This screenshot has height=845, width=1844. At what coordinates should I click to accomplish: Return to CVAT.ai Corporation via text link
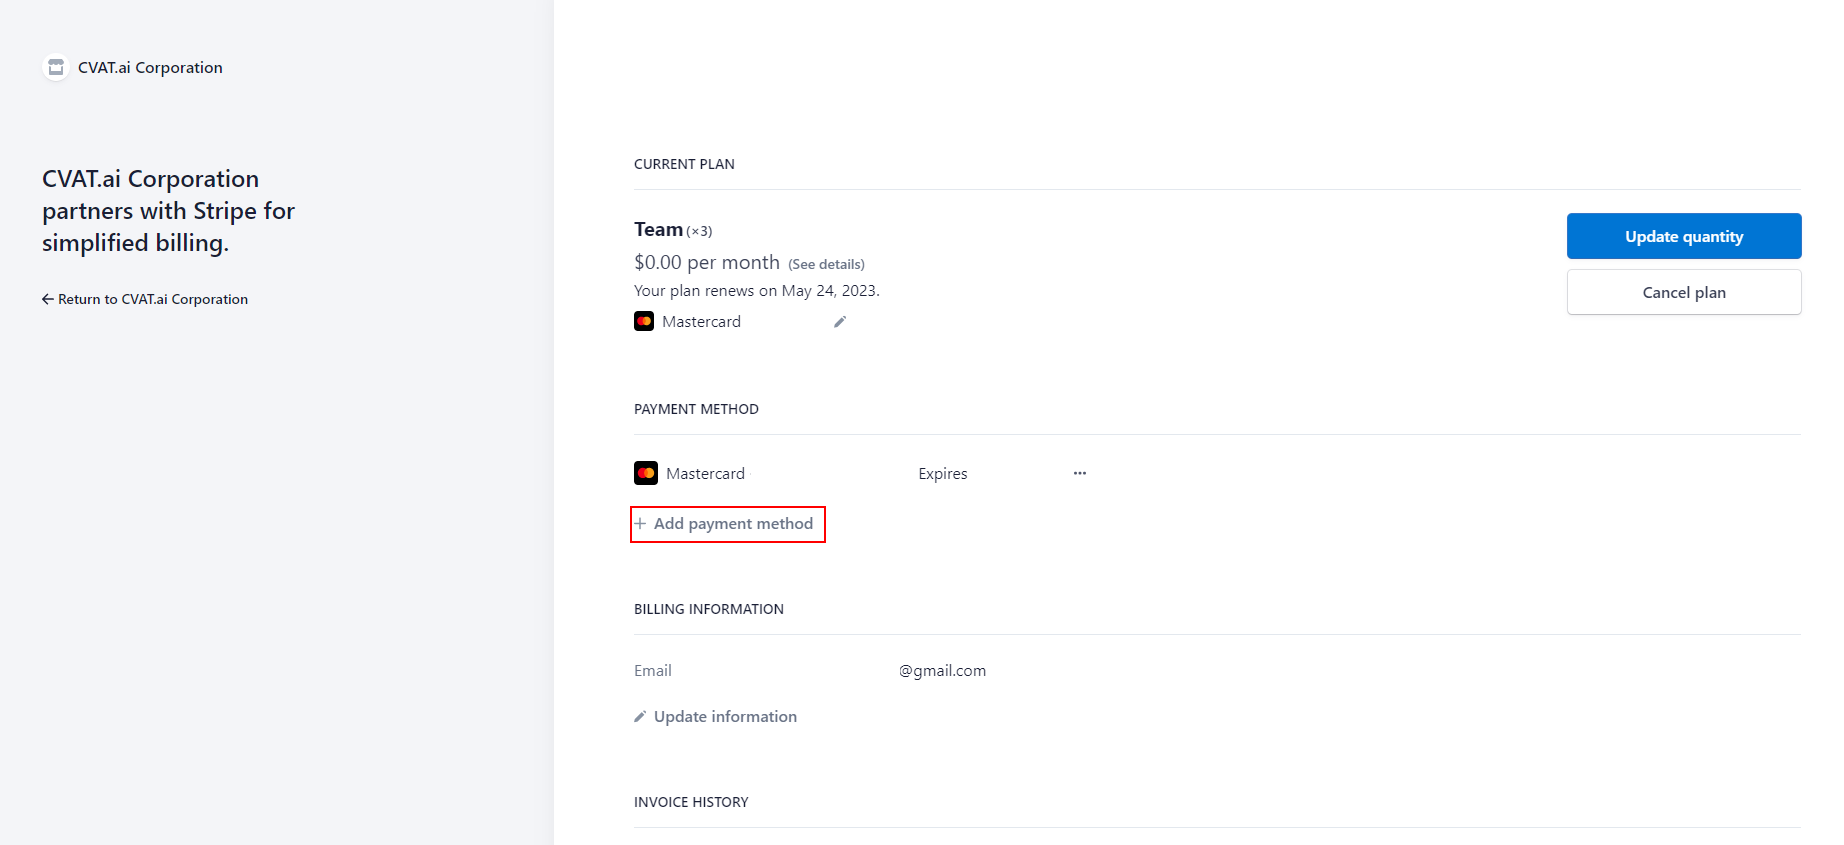[x=153, y=299]
